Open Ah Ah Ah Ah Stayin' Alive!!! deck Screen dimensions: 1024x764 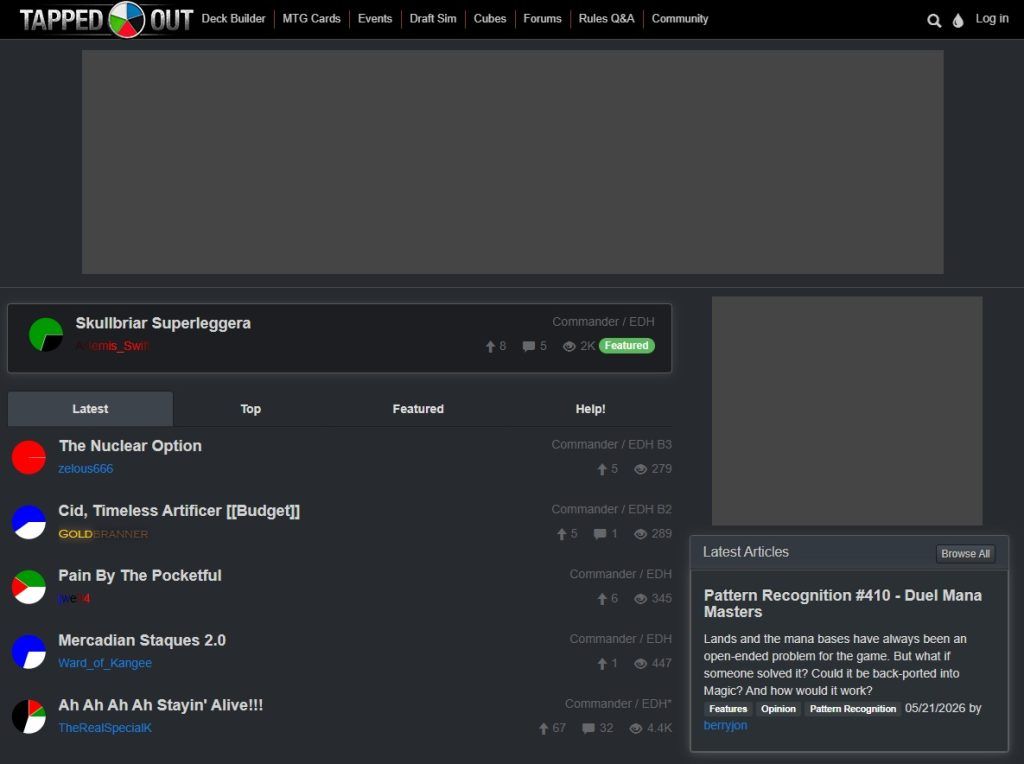pyautogui.click(x=161, y=705)
